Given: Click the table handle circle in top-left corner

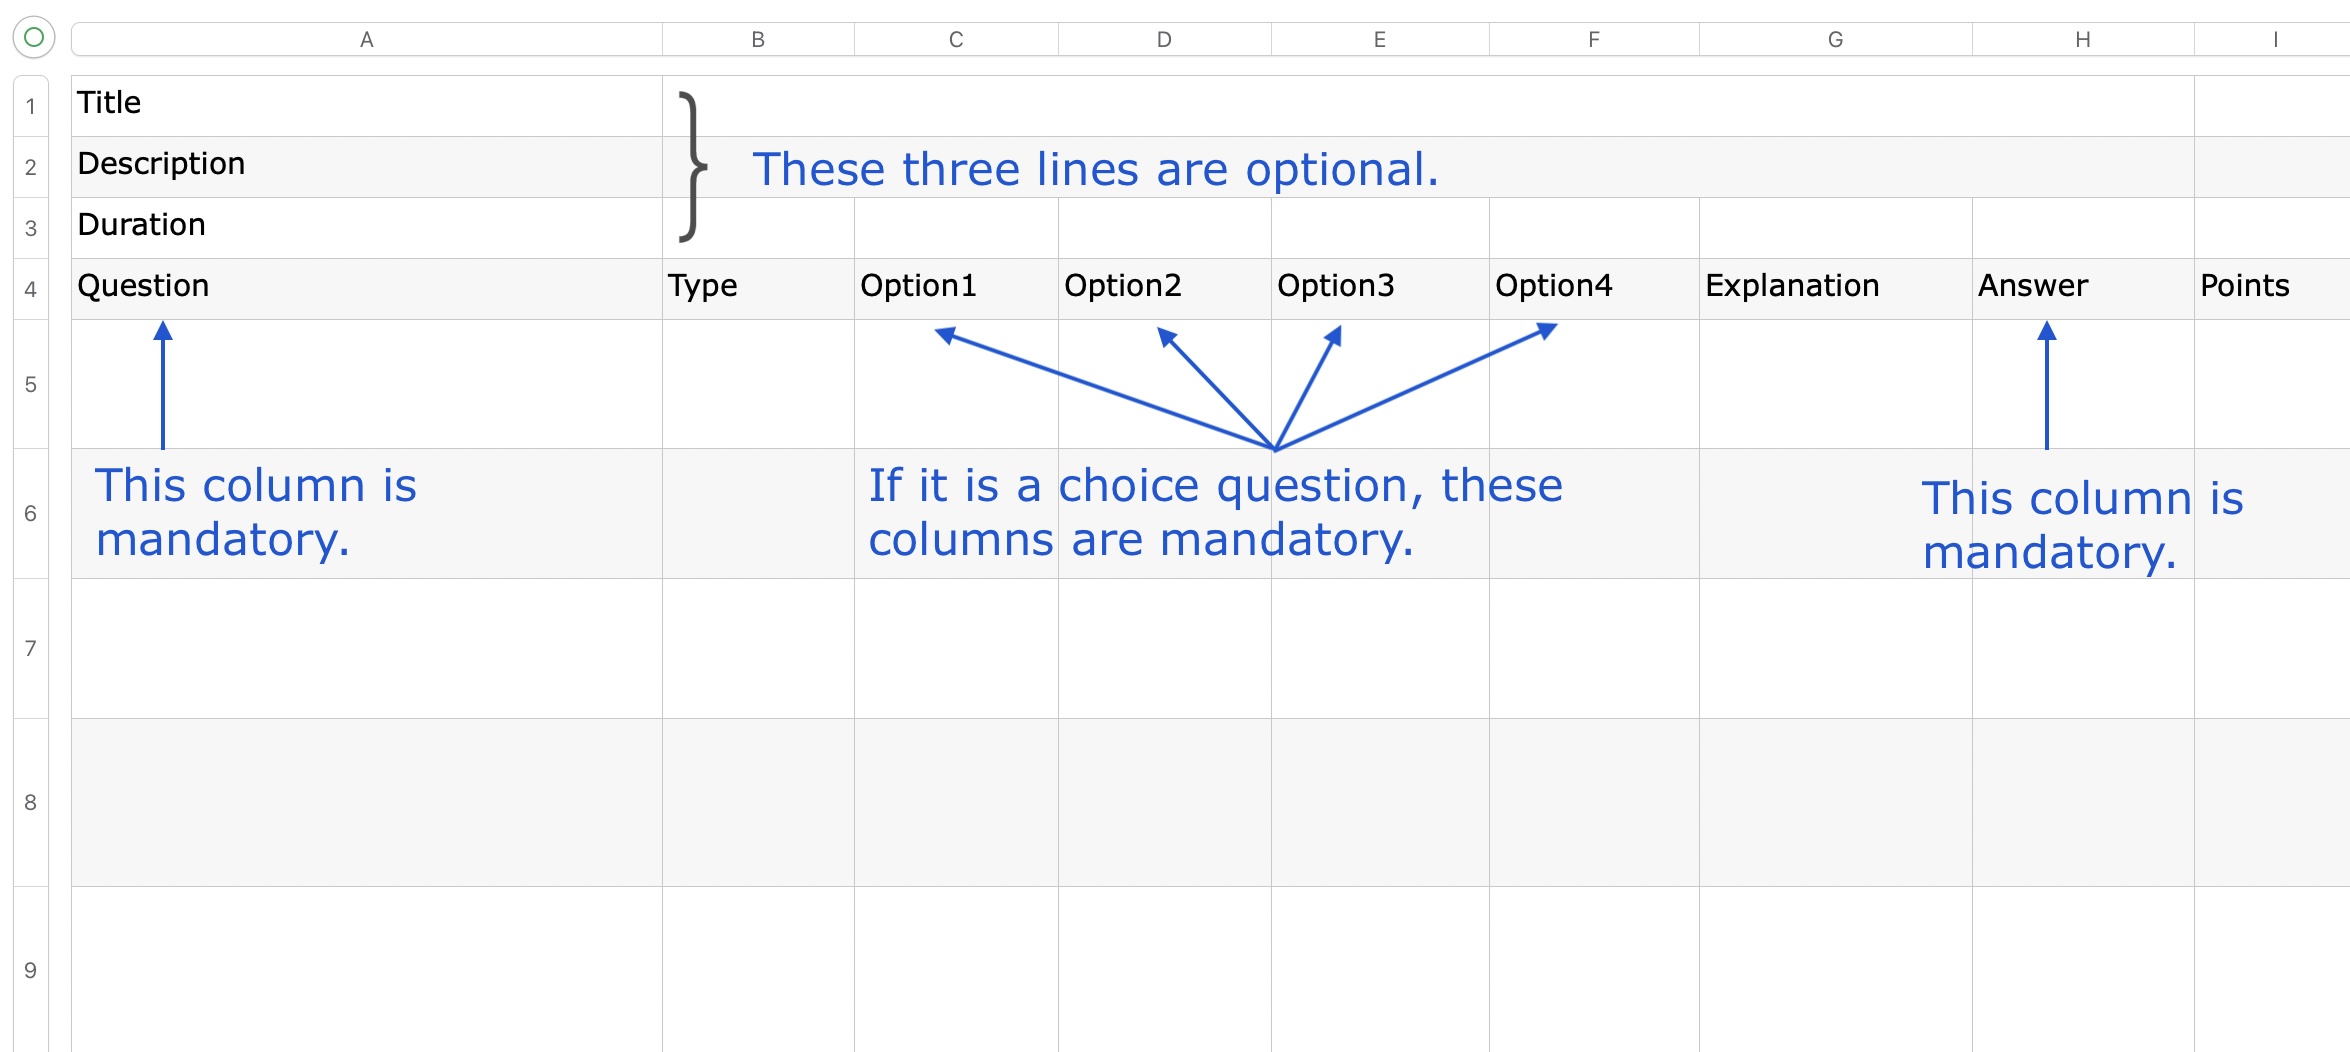Looking at the screenshot, I should (33, 38).
